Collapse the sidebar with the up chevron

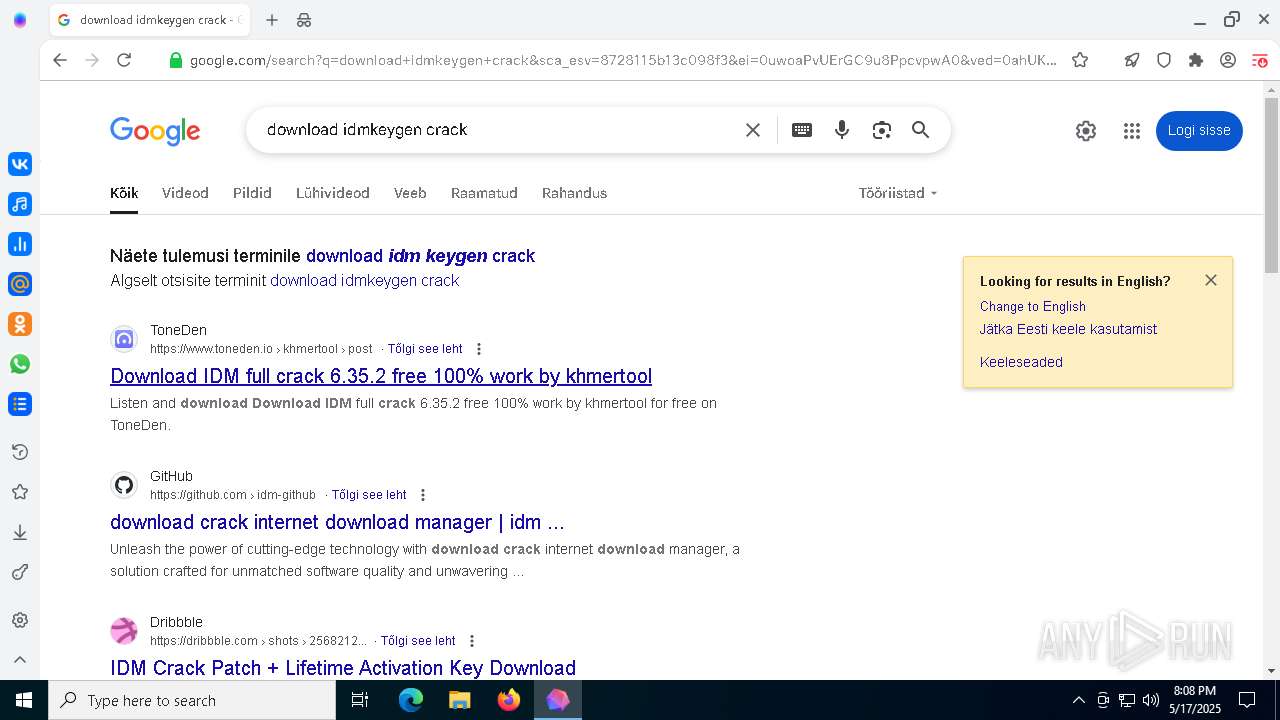coord(20,660)
